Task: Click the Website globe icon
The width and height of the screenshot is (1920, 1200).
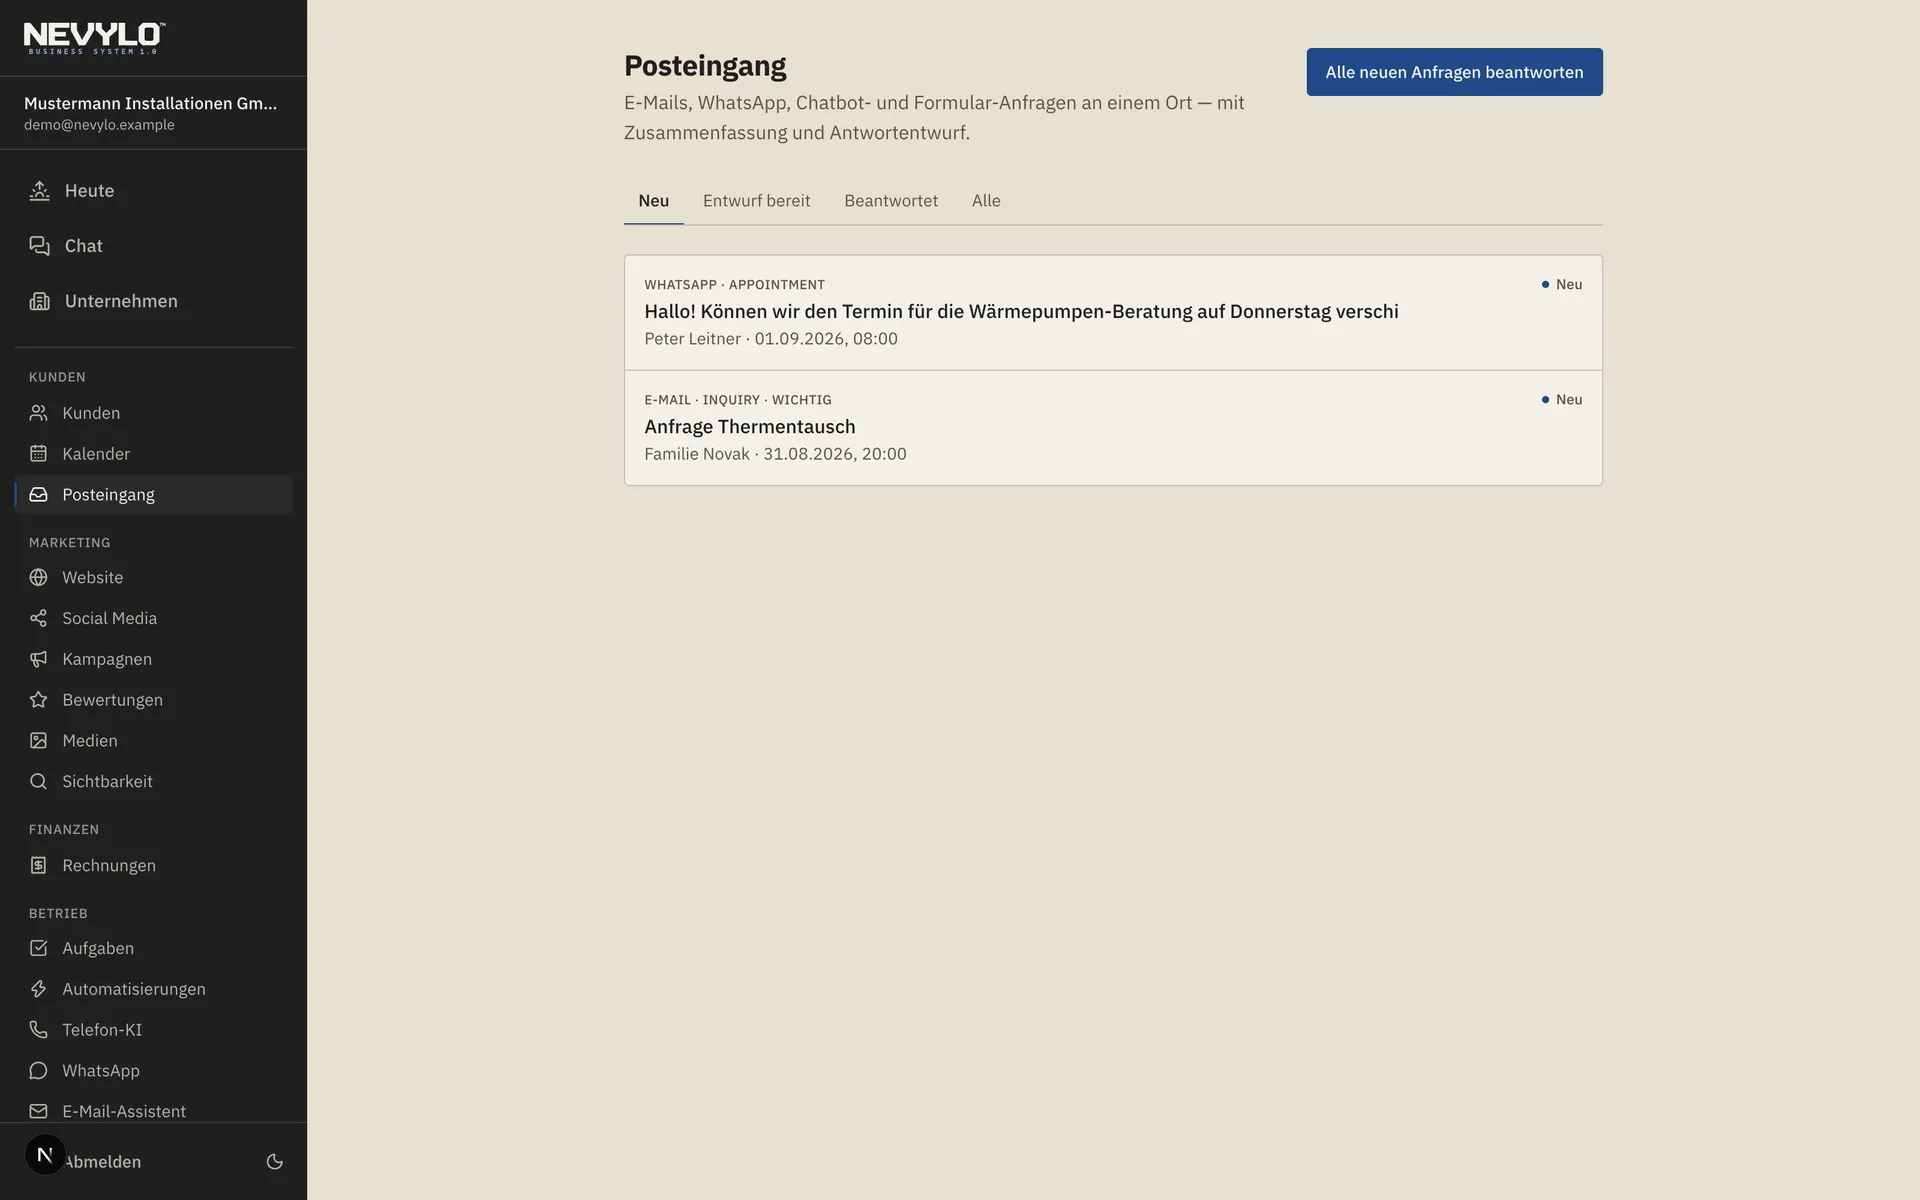Action: click(38, 578)
